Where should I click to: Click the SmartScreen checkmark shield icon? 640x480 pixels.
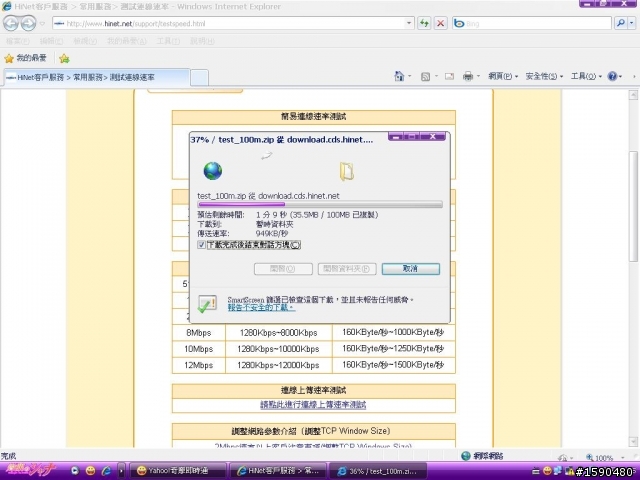click(207, 304)
